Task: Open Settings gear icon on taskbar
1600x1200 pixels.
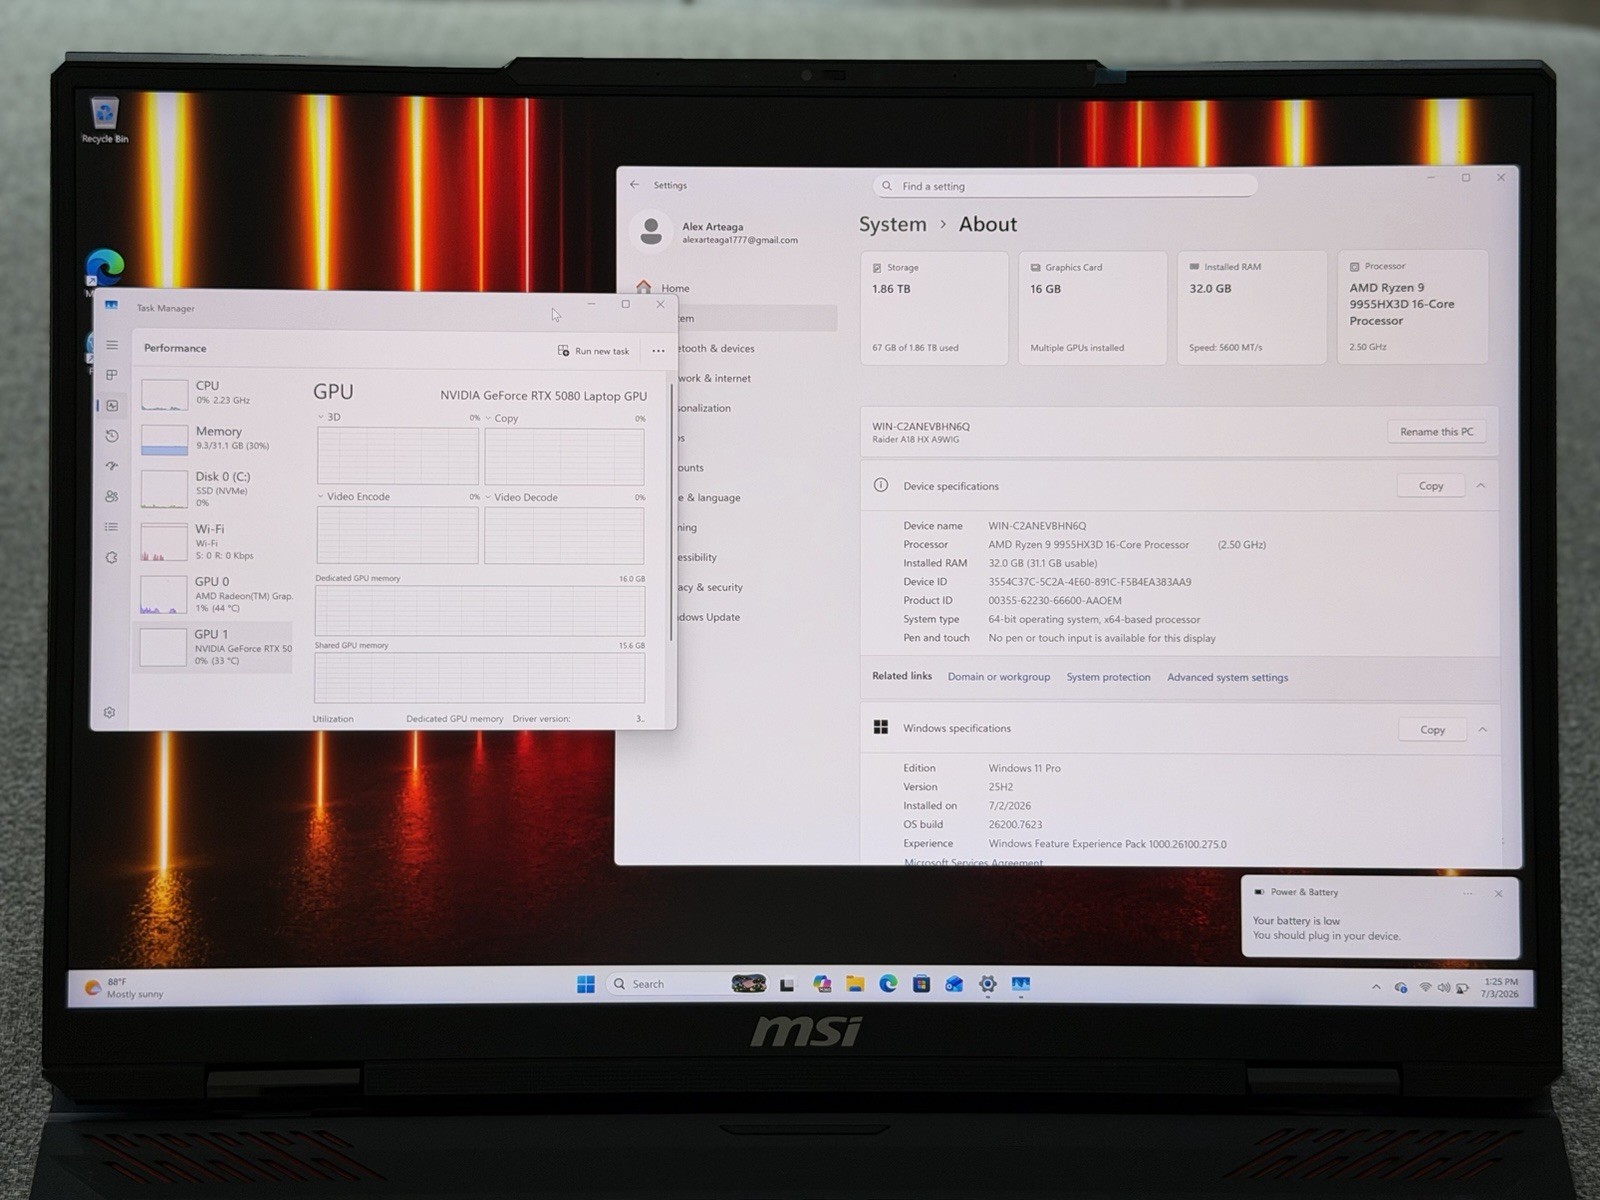Action: pos(987,984)
